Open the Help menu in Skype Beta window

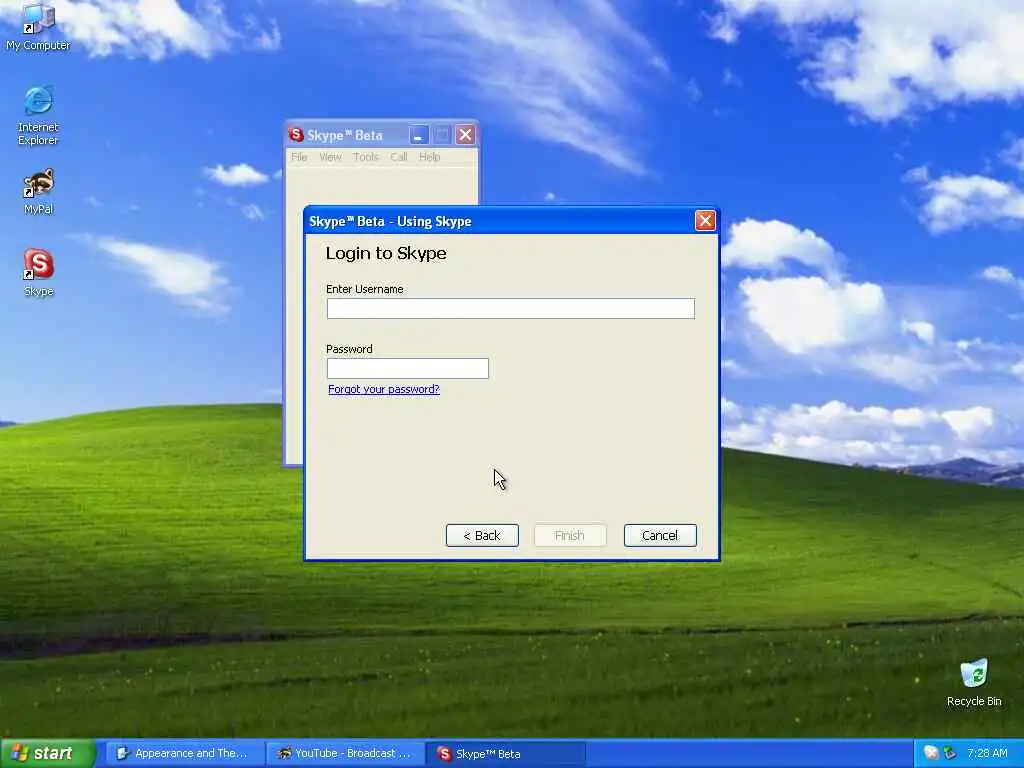pos(430,157)
